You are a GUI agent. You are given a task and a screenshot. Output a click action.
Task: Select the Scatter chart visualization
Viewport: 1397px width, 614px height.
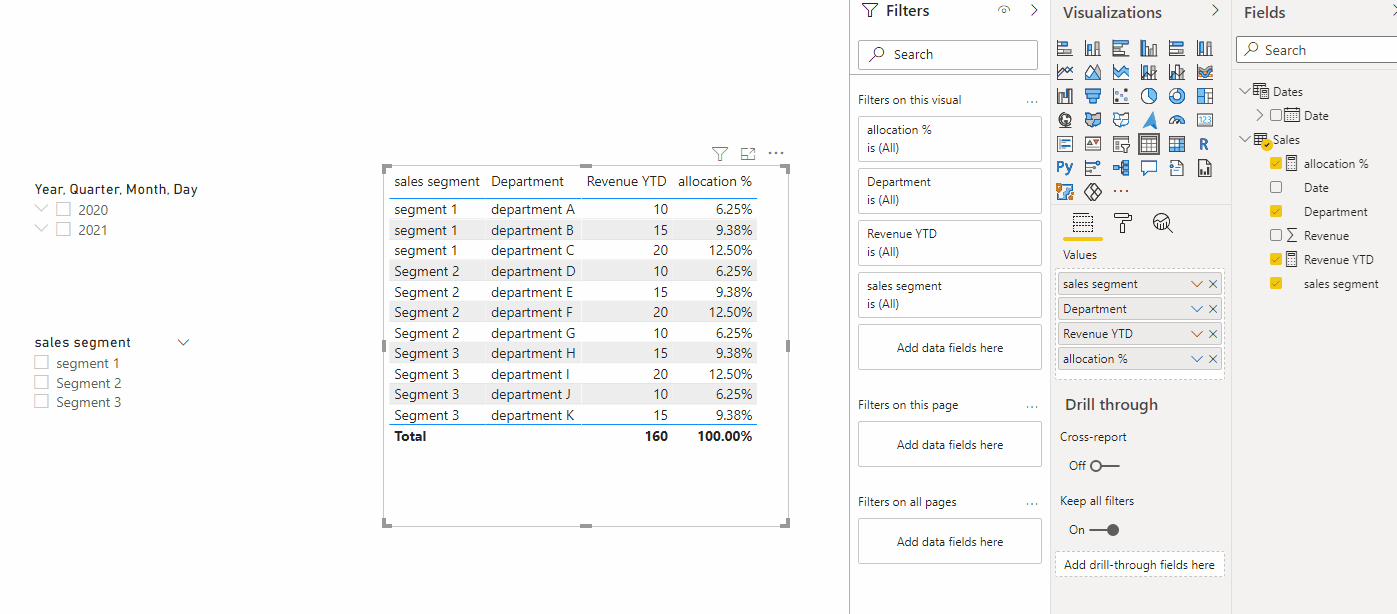(x=1121, y=96)
